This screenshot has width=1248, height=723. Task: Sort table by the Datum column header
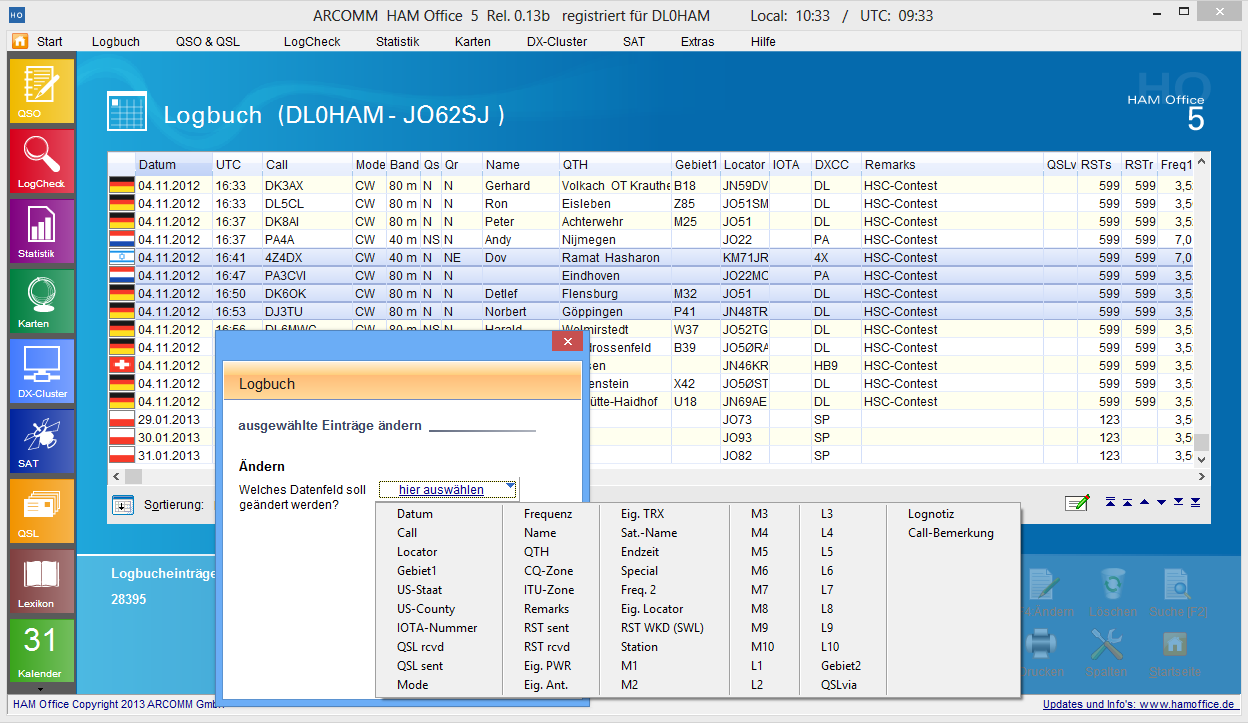(x=173, y=165)
